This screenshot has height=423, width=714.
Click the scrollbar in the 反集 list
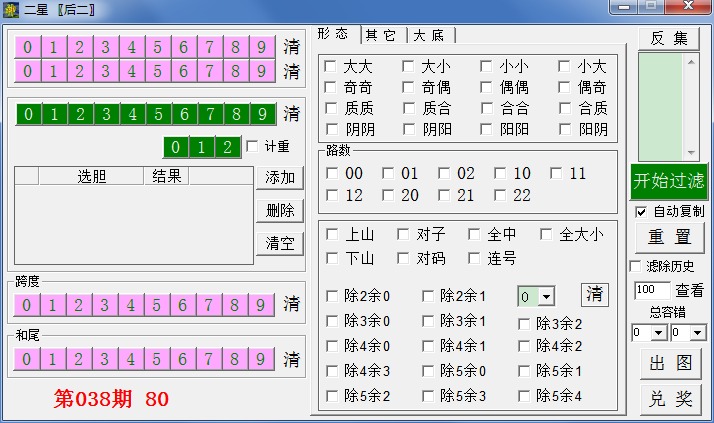click(x=690, y=105)
